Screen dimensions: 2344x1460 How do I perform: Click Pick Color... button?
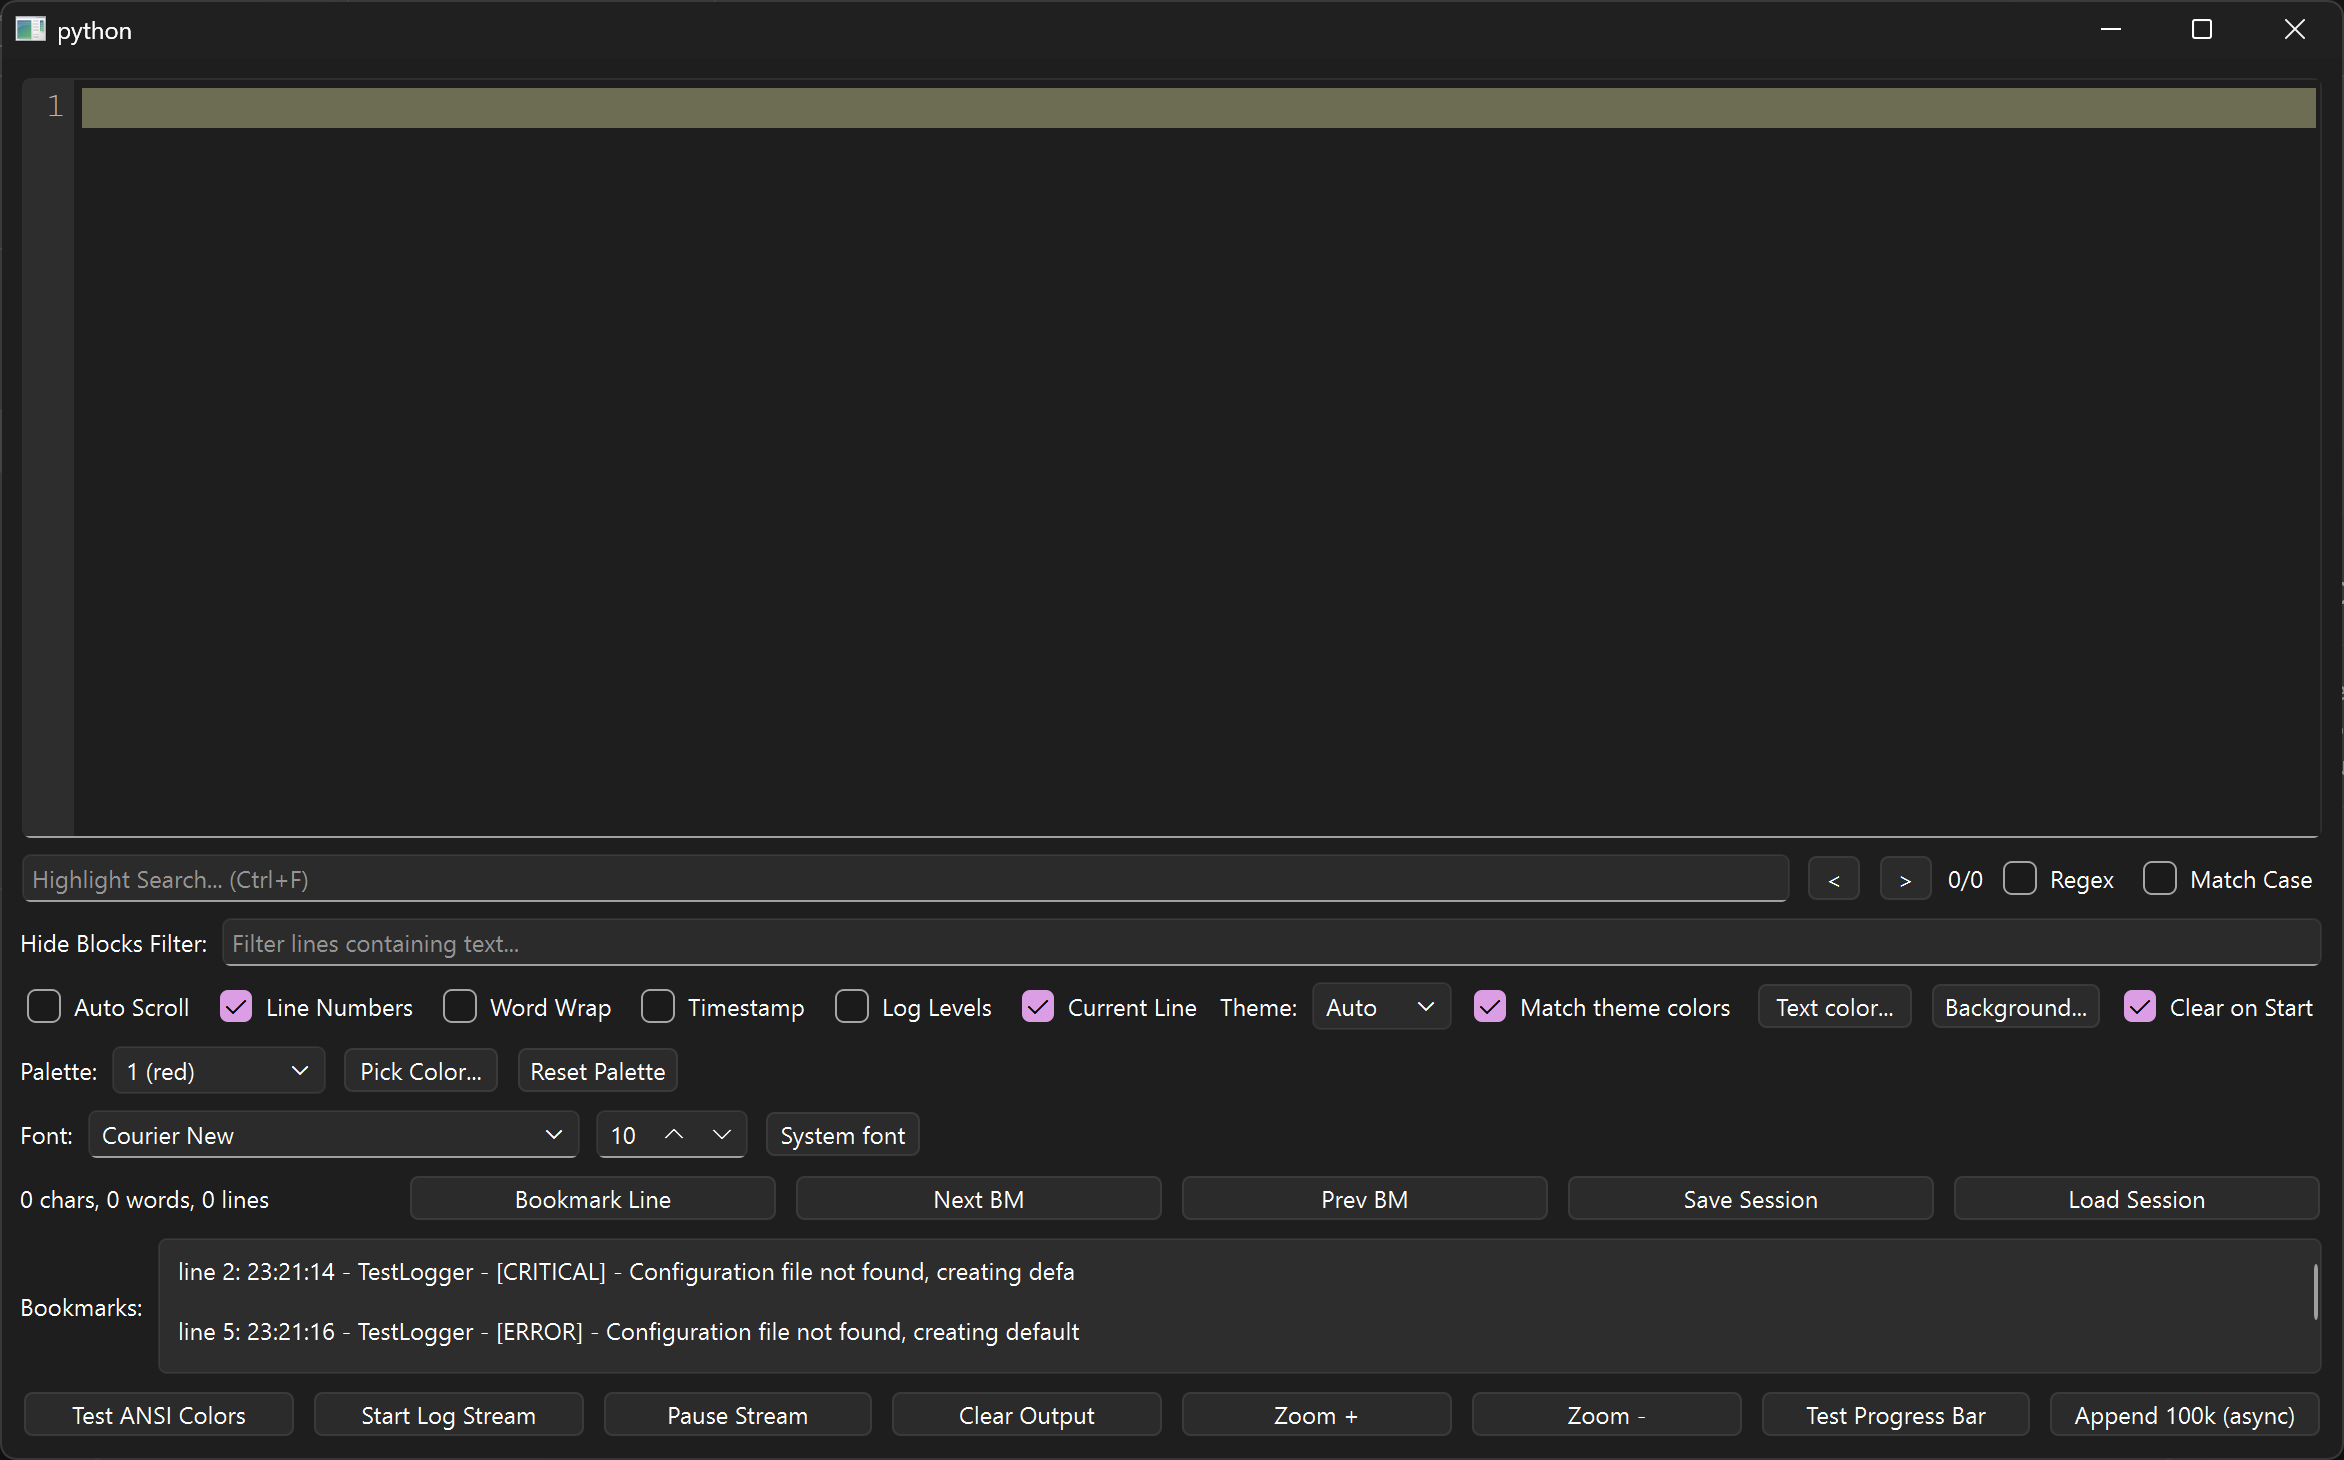pyautogui.click(x=421, y=1071)
